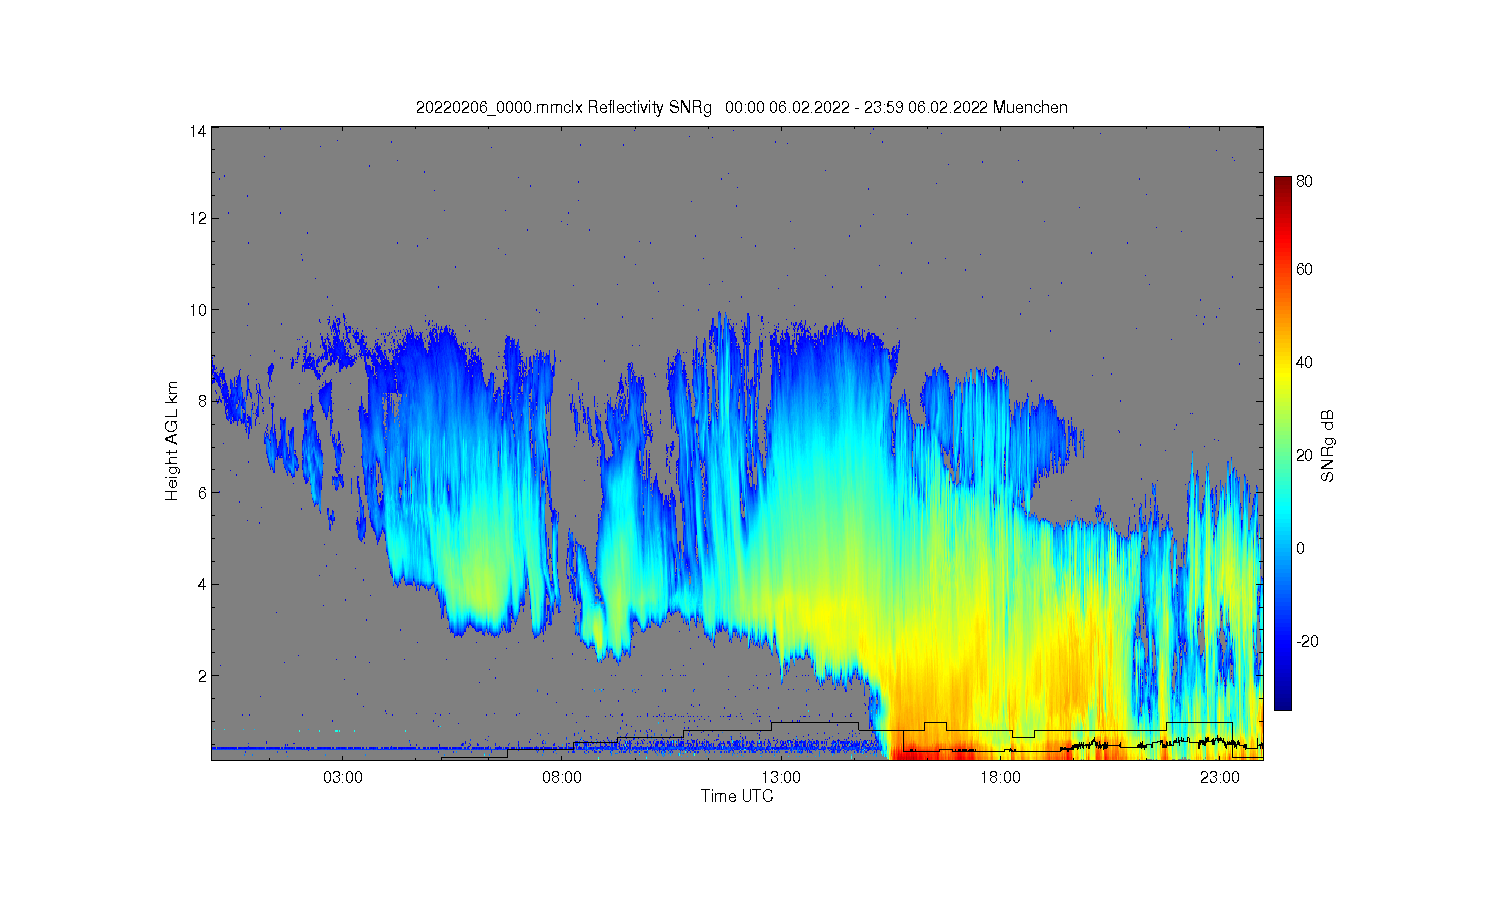Click the 2 km height tick label

(x=202, y=676)
